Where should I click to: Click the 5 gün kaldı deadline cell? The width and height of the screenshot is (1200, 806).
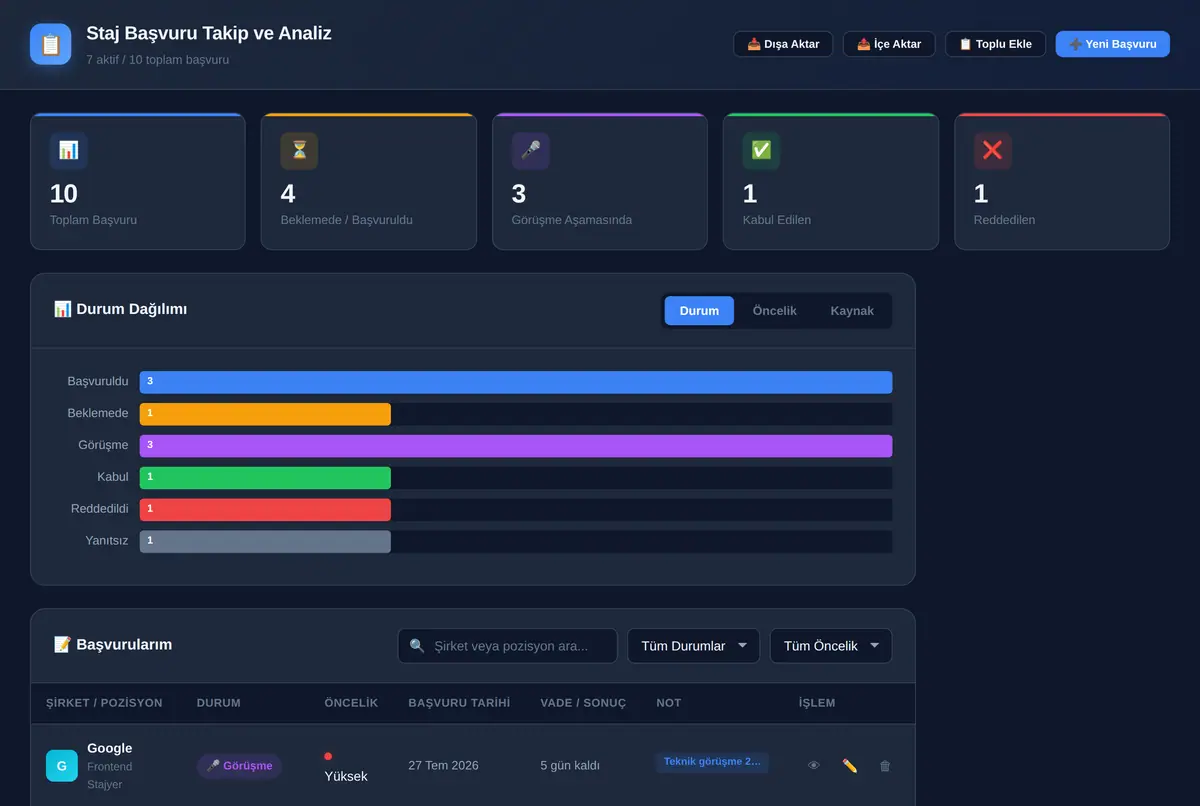click(570, 766)
